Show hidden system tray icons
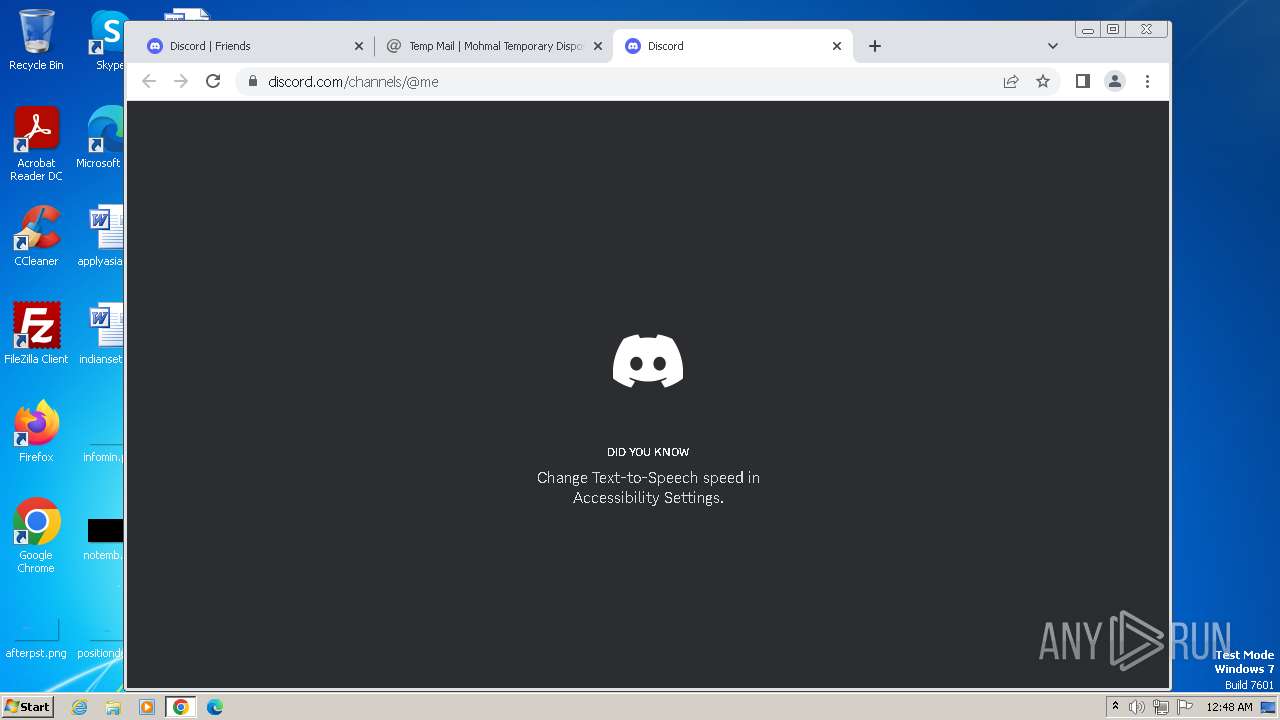The height and width of the screenshot is (720, 1280). (x=1115, y=707)
